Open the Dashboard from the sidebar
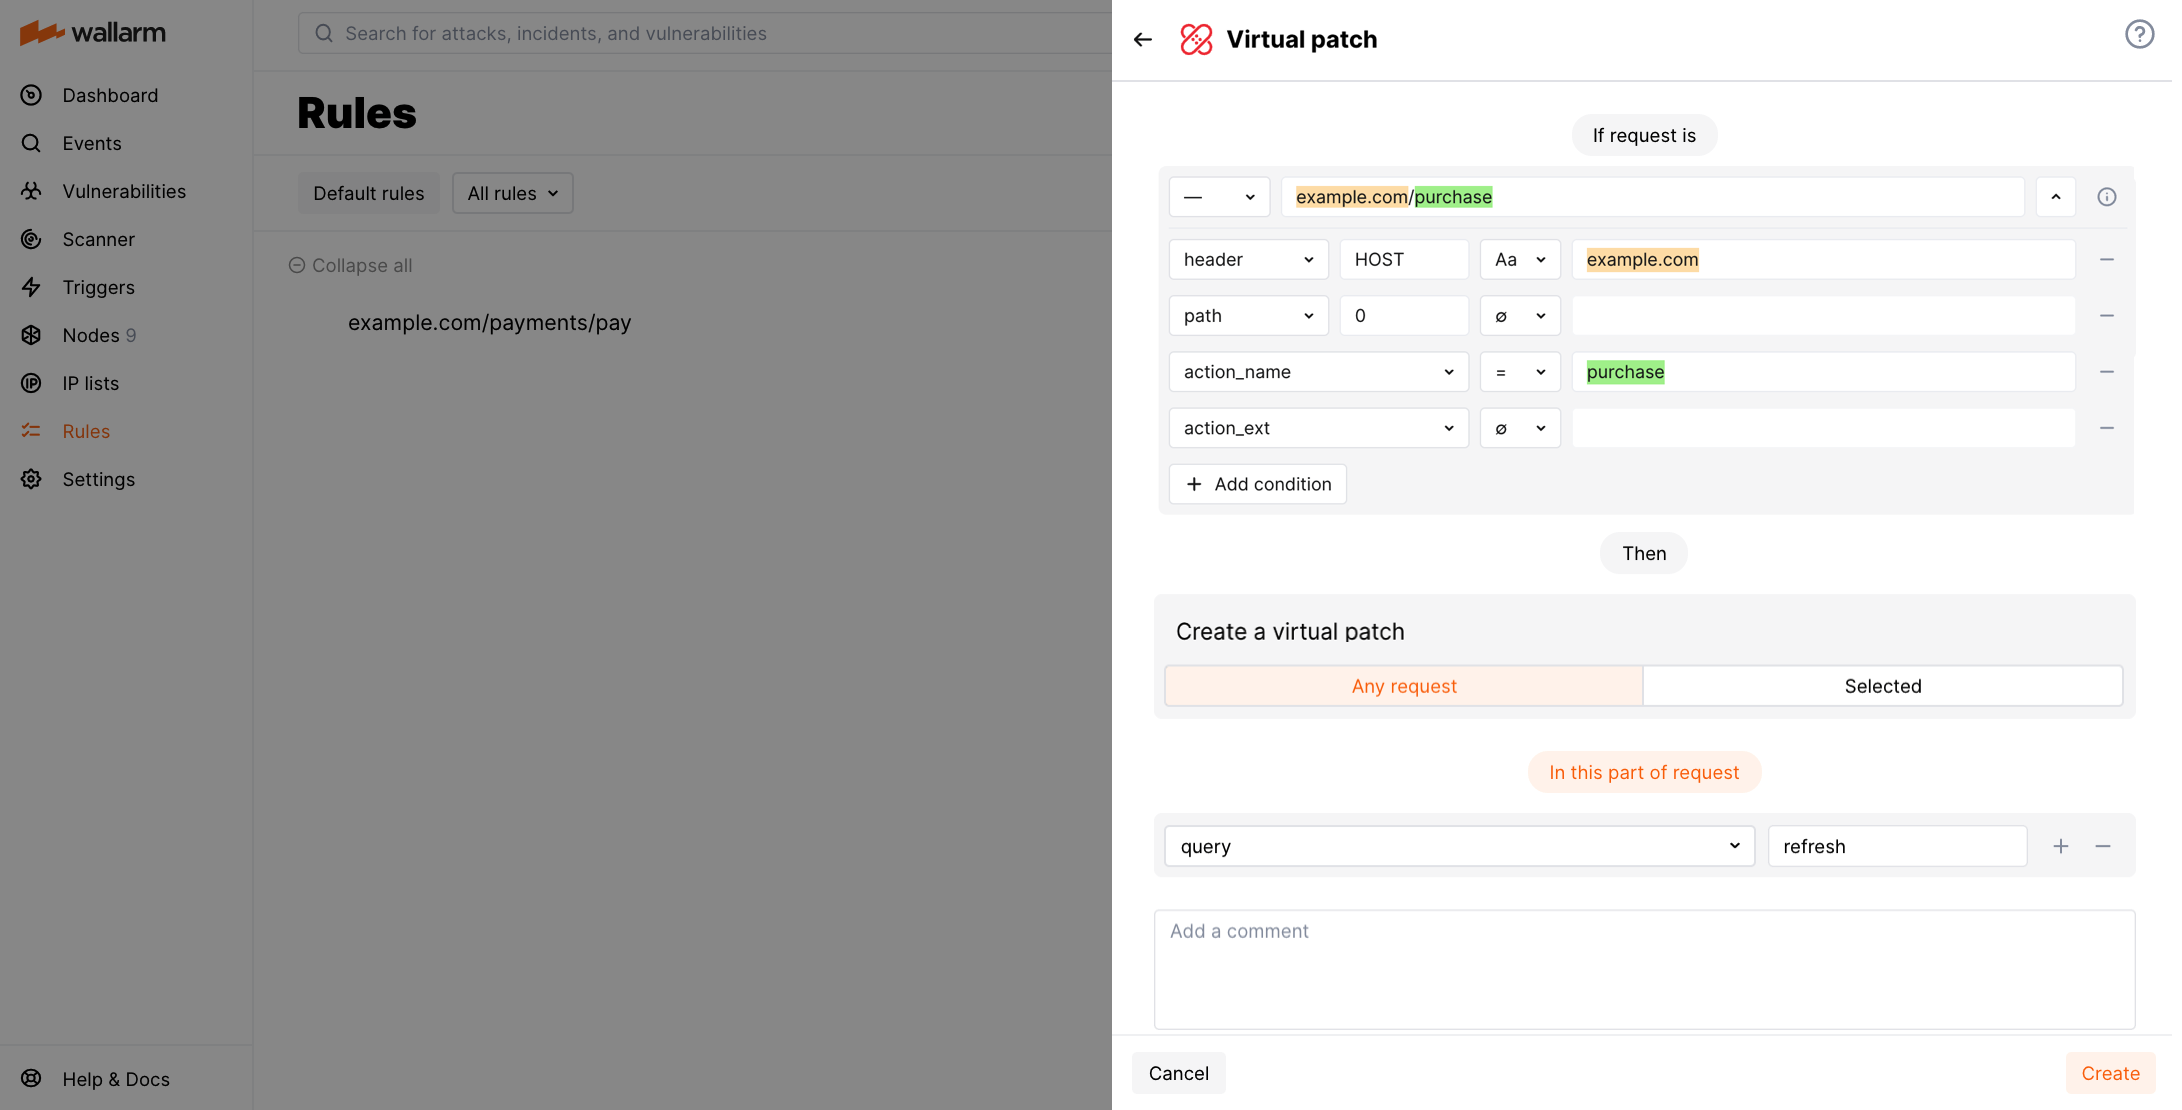Viewport: 2182px width, 1110px height. pos(31,95)
